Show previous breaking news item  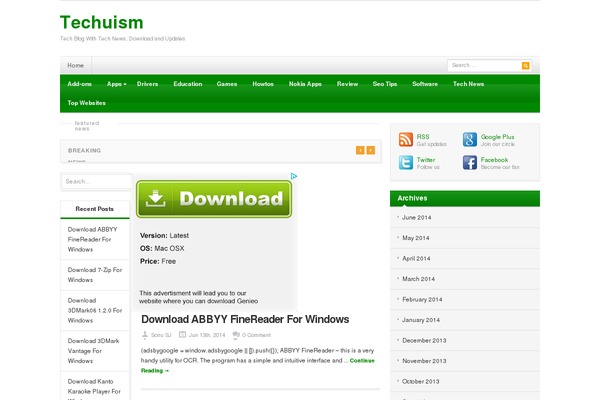coord(360,150)
